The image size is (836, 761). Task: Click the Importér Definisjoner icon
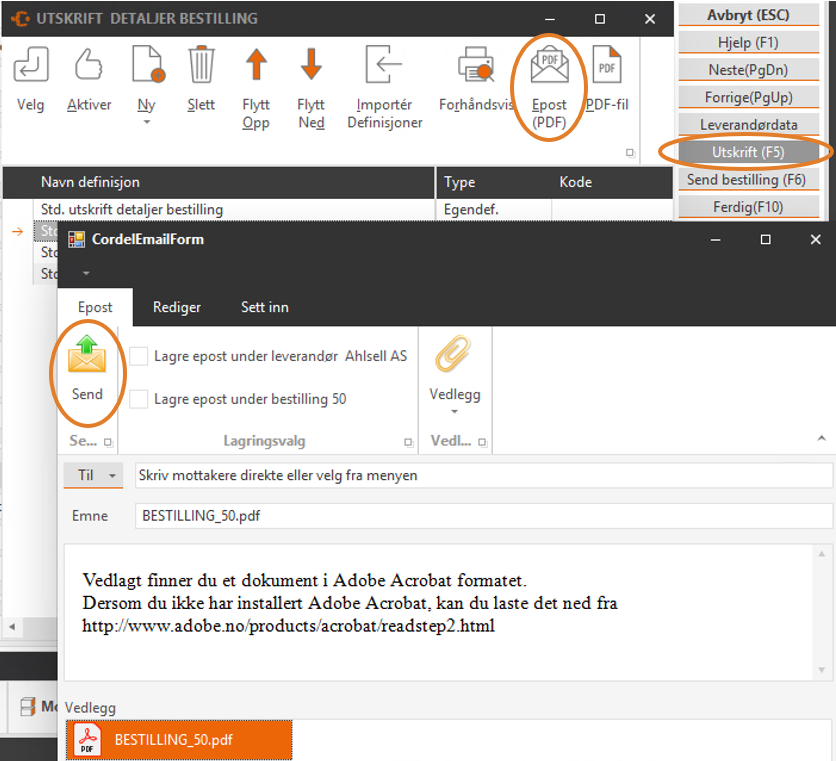[384, 66]
